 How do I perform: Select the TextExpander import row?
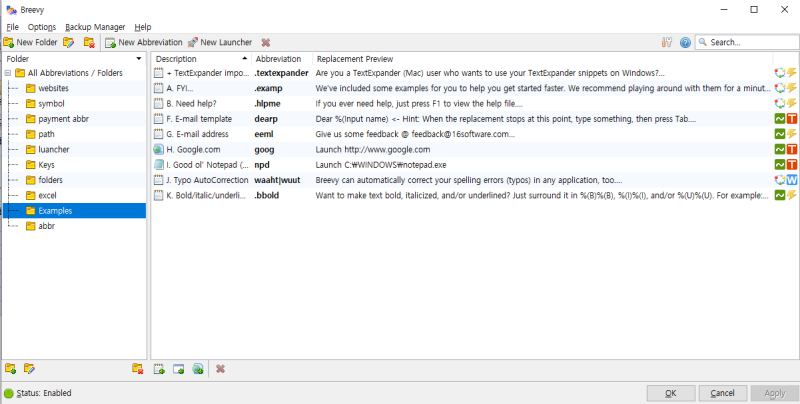coord(475,73)
